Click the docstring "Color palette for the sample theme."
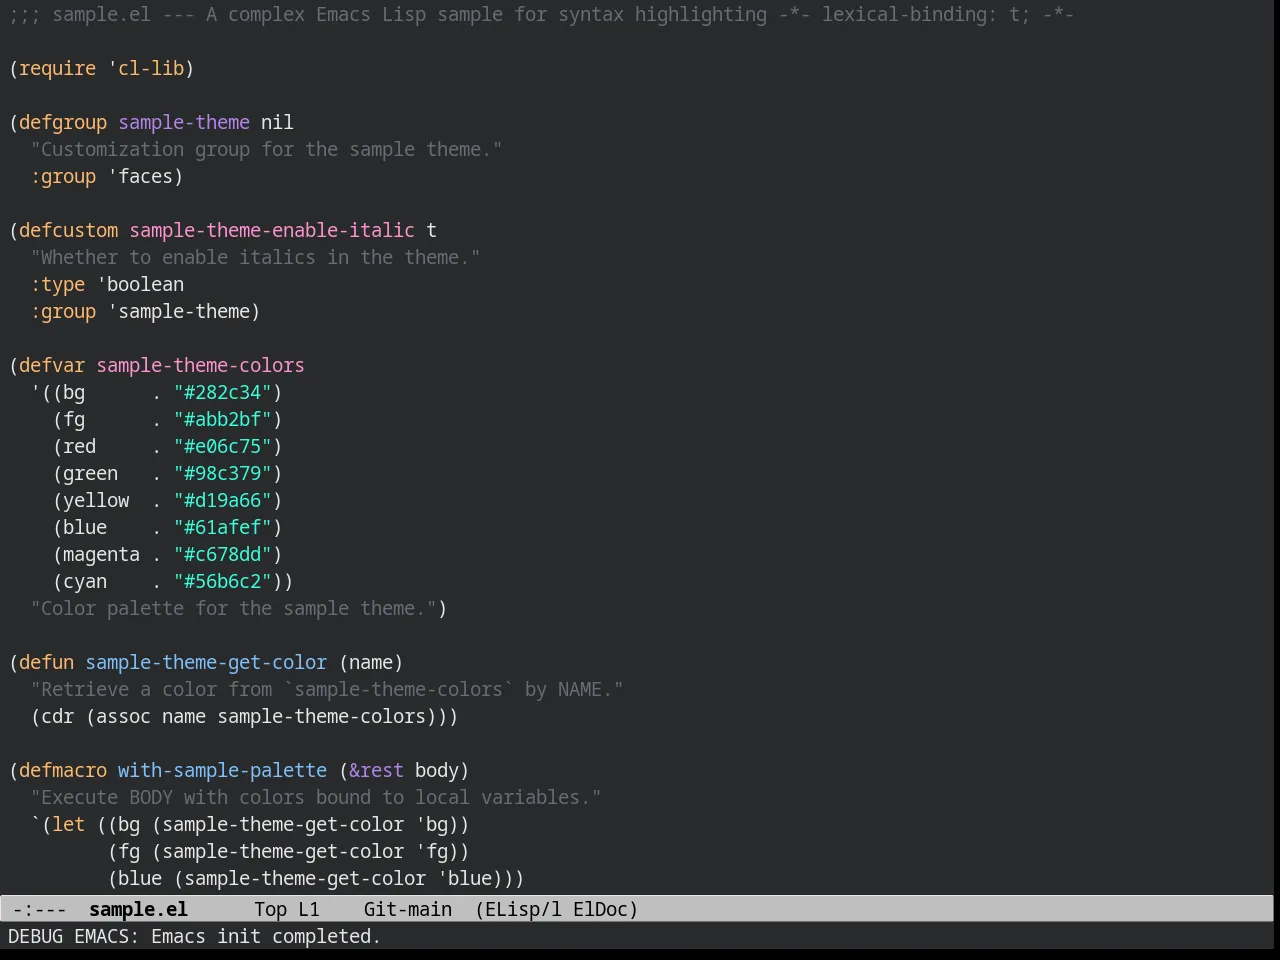The width and height of the screenshot is (1280, 960). tap(233, 608)
